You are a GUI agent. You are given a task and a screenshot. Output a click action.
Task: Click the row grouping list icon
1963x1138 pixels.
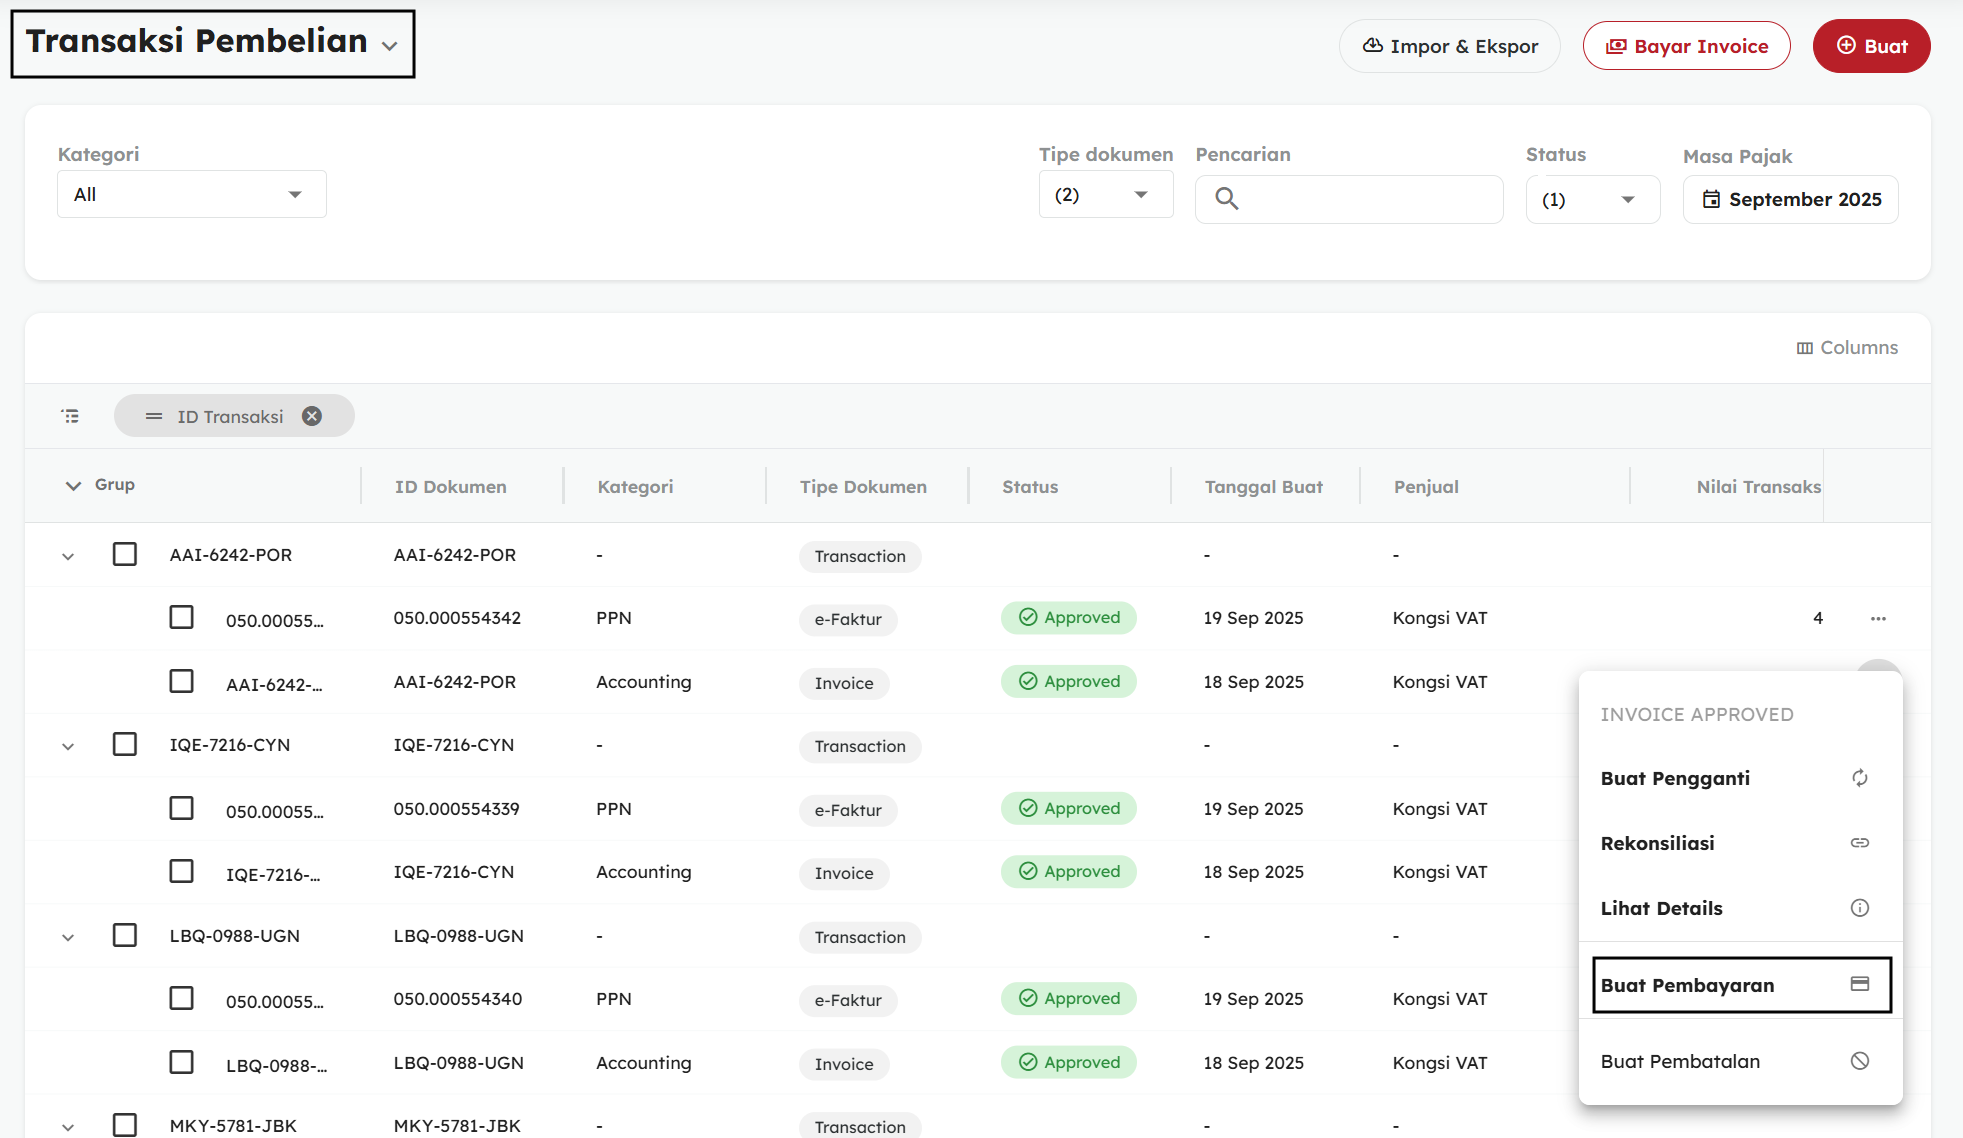(x=70, y=416)
